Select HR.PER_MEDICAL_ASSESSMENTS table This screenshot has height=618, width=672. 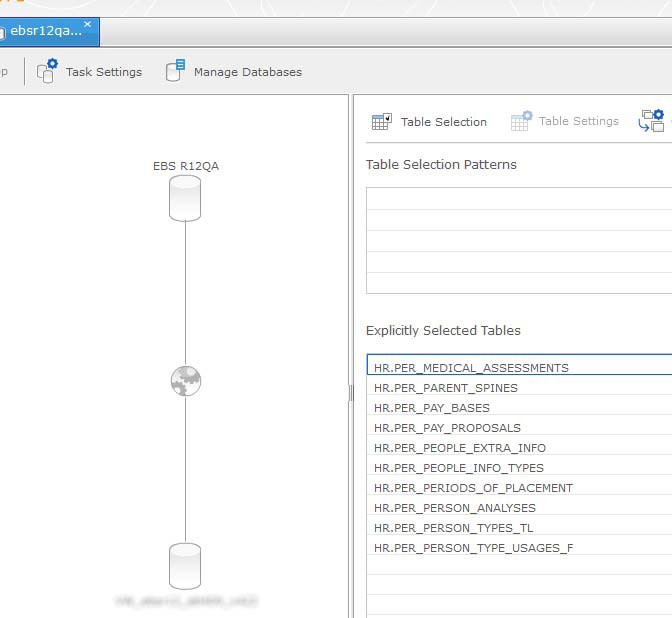471,368
